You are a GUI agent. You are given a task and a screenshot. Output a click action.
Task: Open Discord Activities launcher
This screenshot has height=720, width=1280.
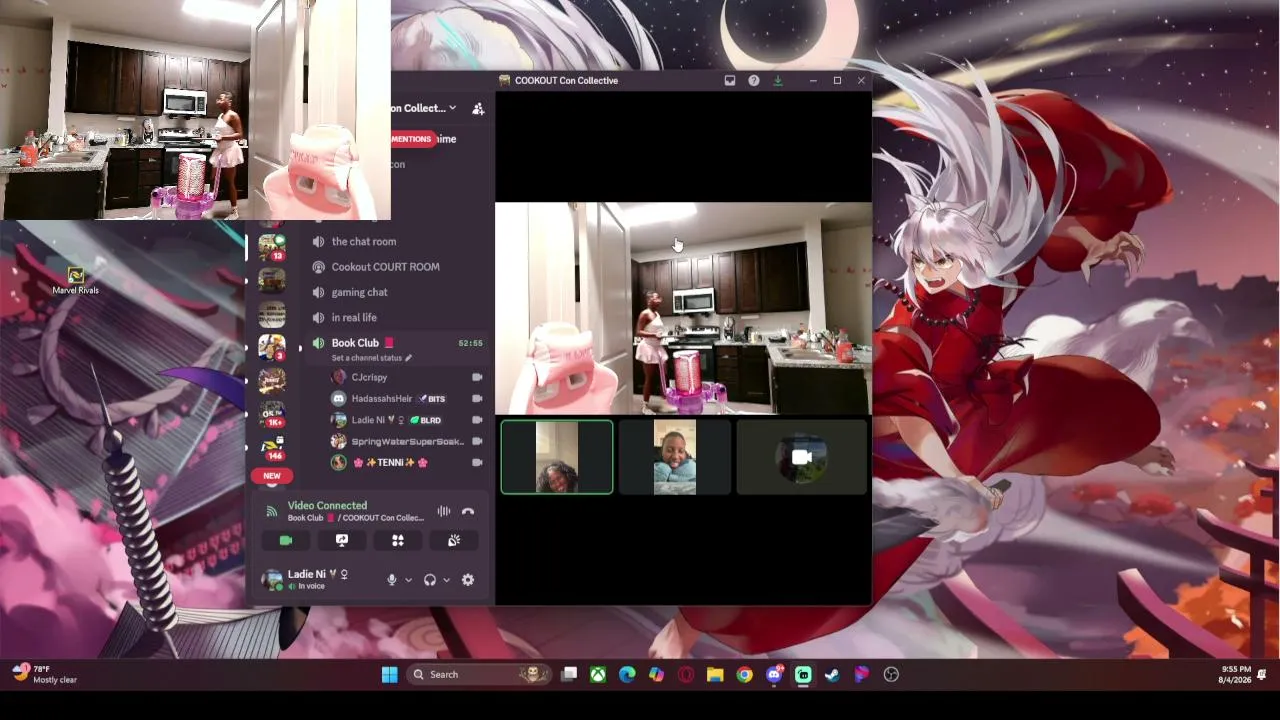398,540
